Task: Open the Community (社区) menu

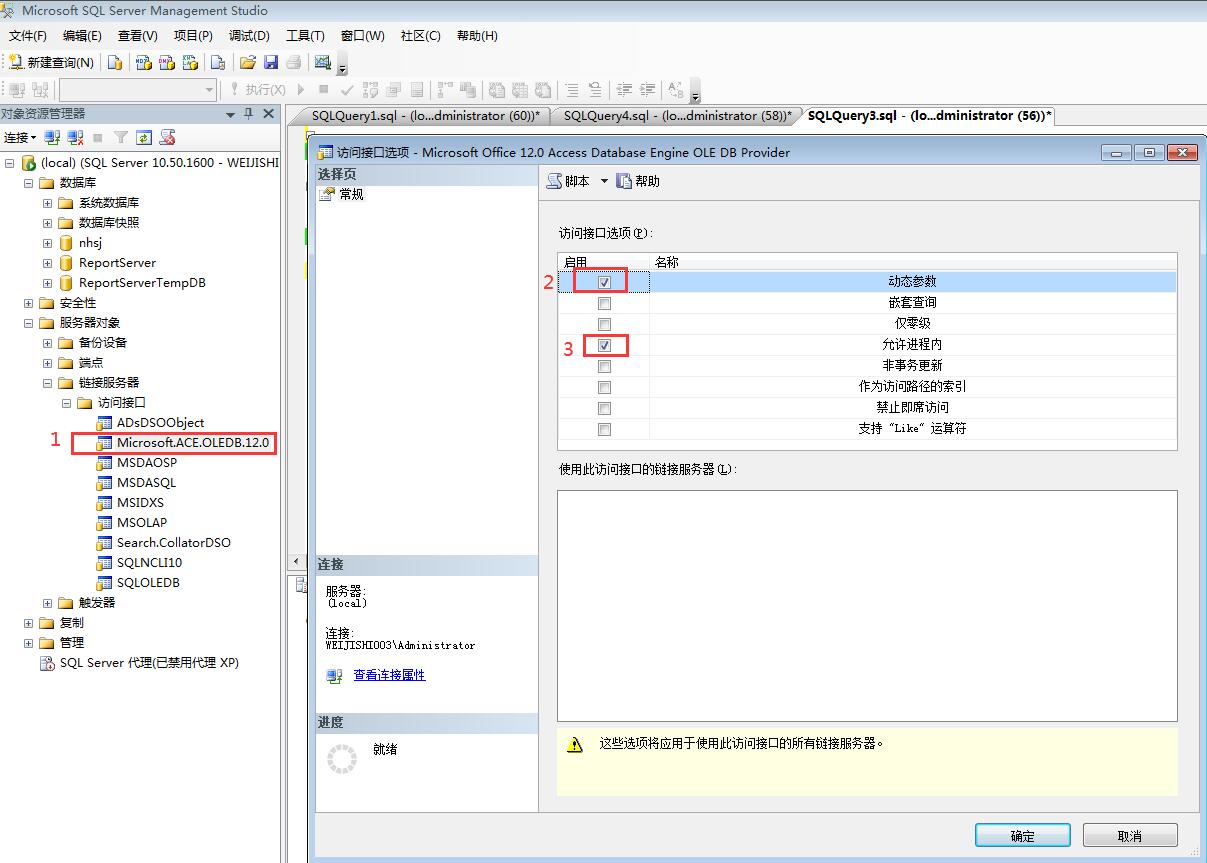Action: [x=420, y=36]
